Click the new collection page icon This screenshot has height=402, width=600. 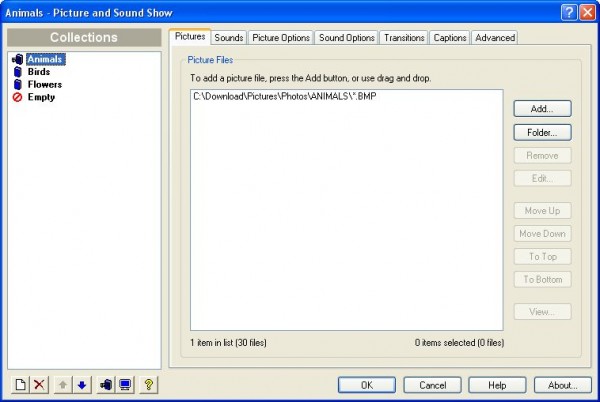21,384
